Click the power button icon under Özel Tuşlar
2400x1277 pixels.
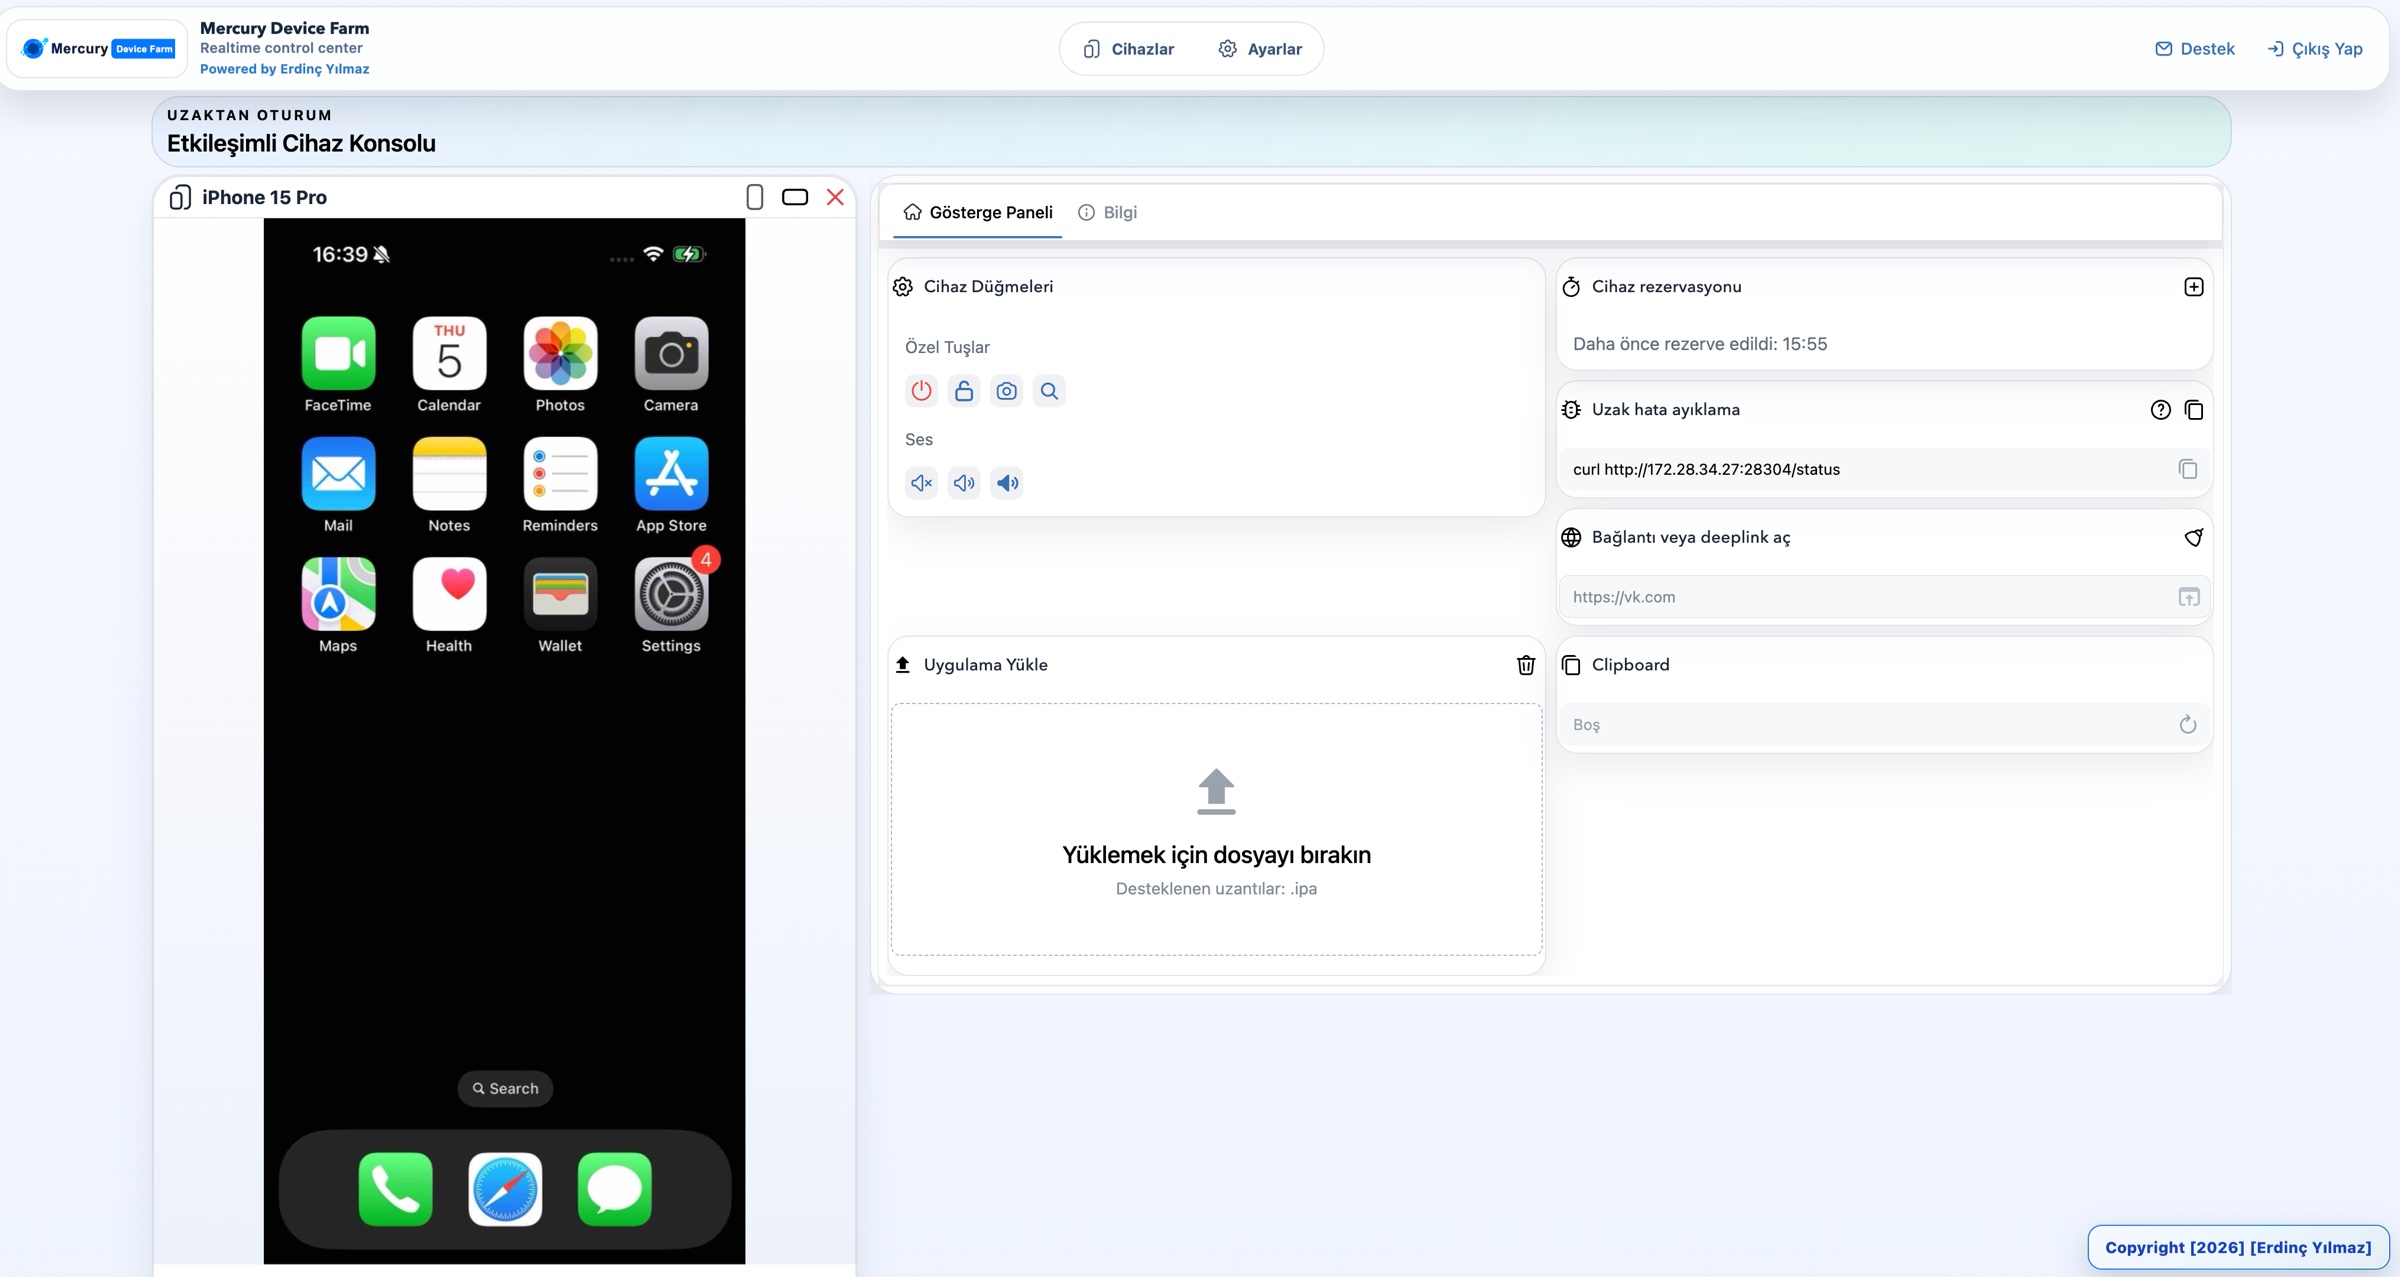[x=921, y=391]
